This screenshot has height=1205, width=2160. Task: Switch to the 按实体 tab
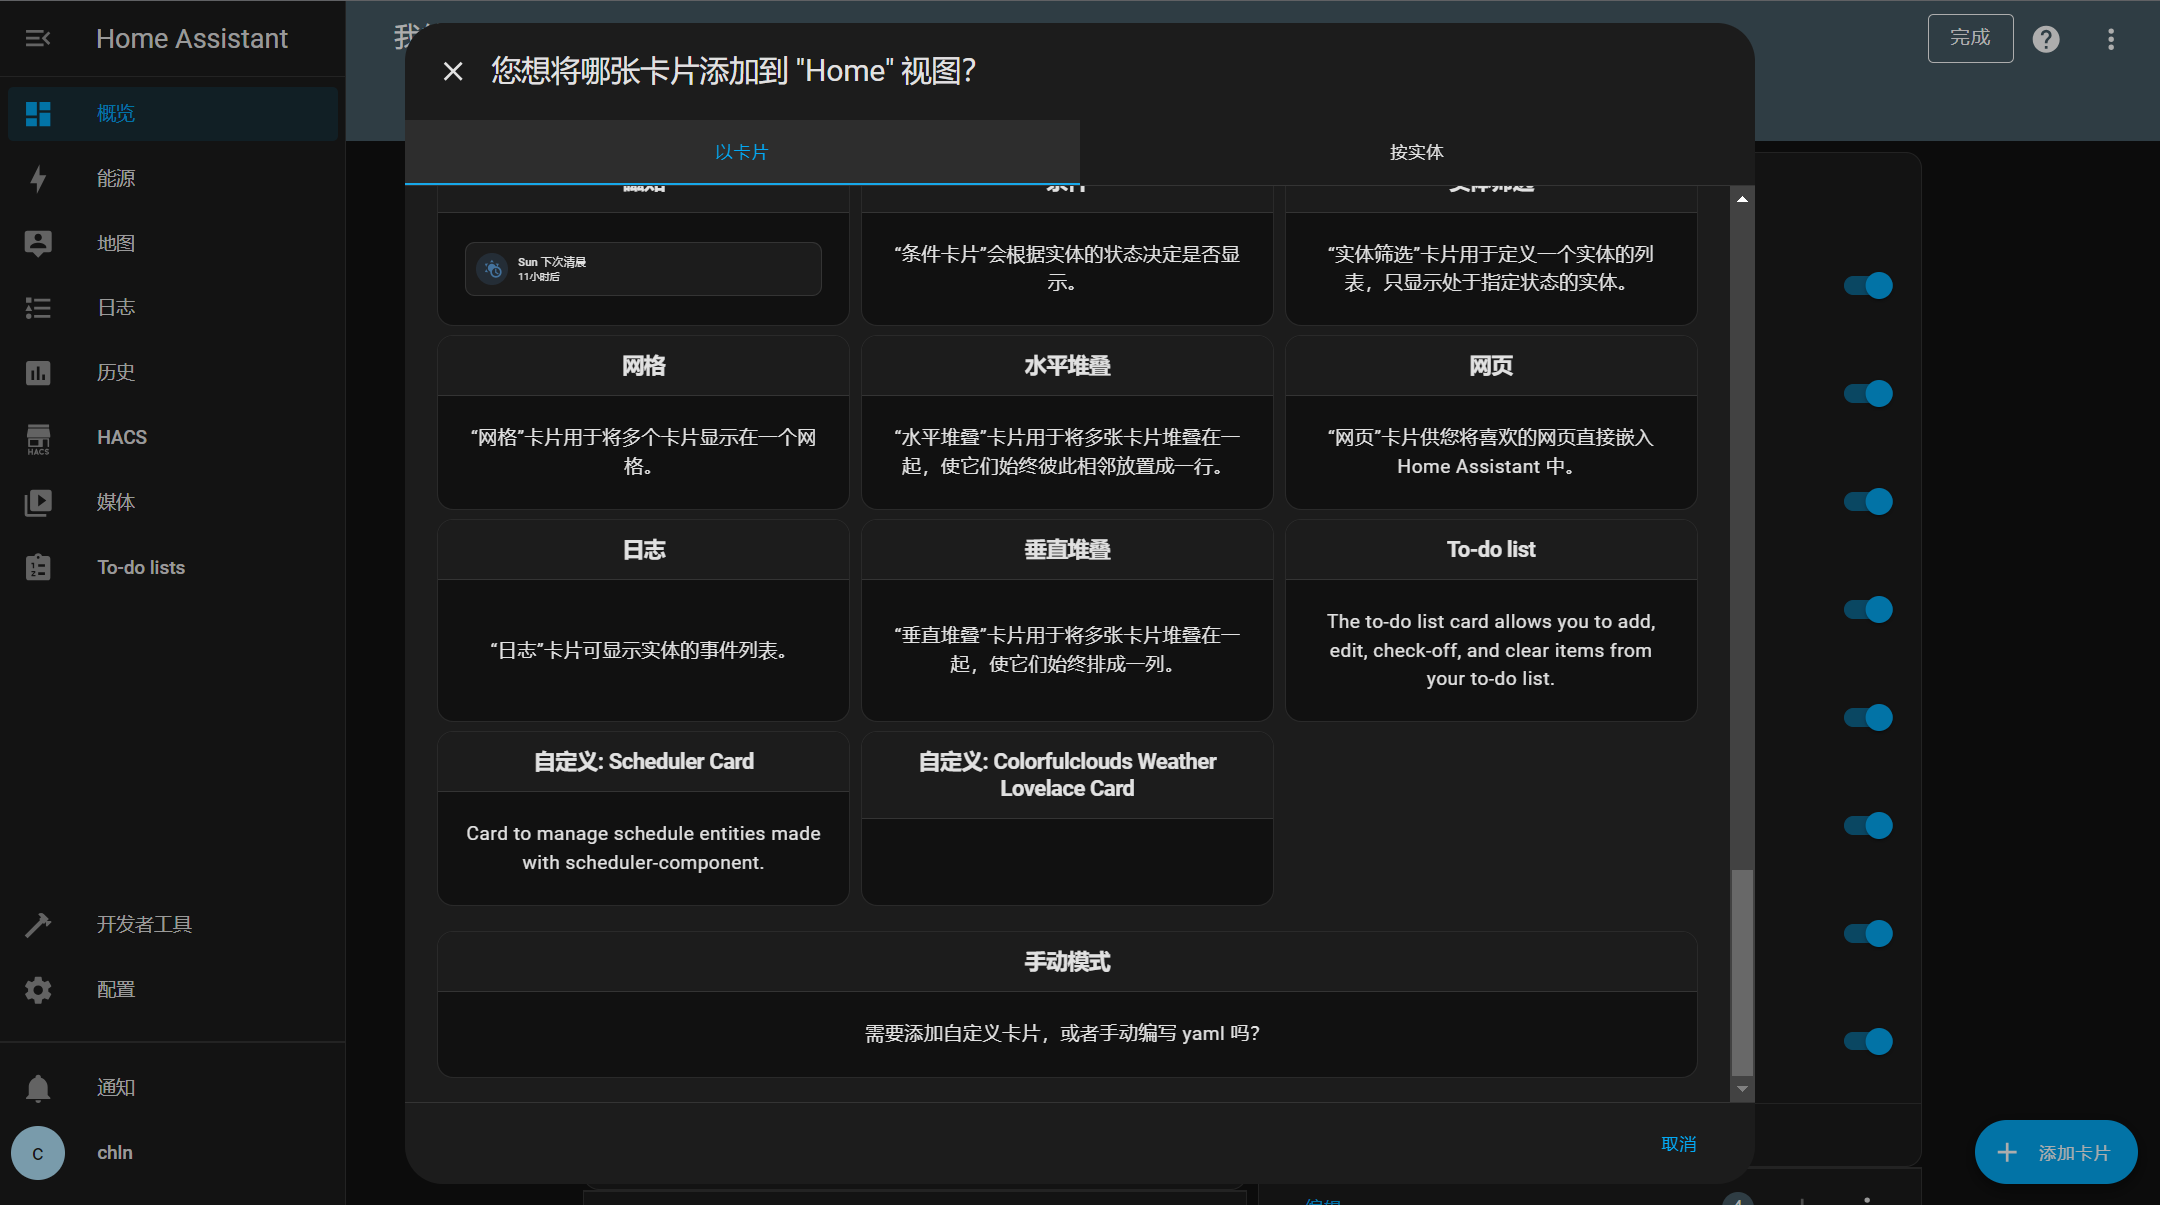[x=1417, y=152]
